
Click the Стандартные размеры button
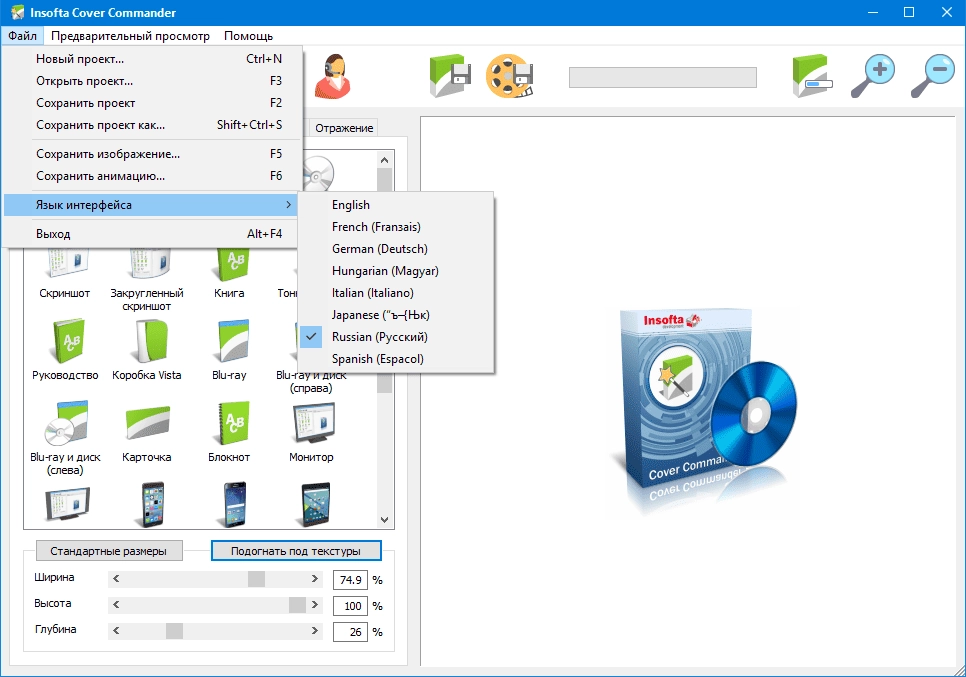108,551
